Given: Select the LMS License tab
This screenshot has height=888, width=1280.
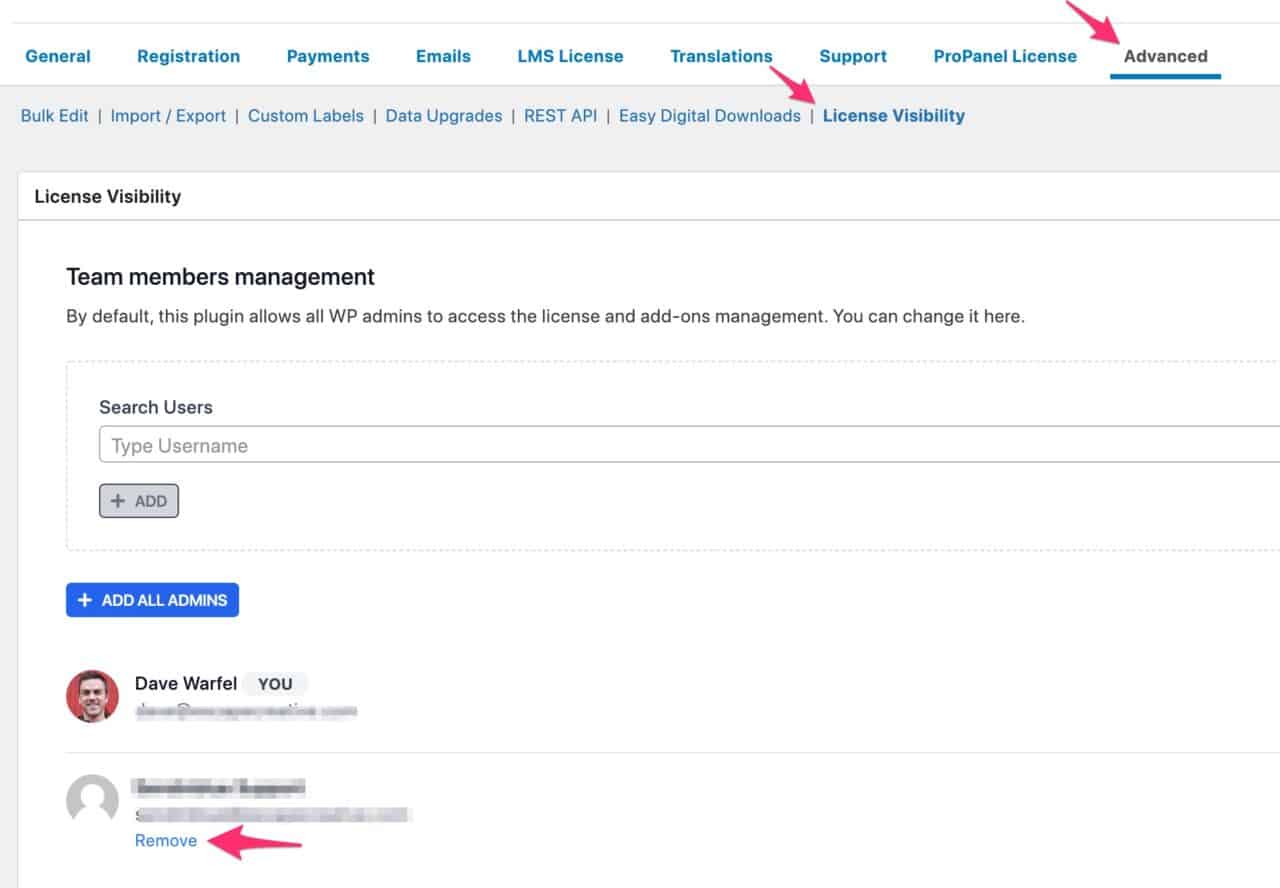Looking at the screenshot, I should tap(570, 56).
